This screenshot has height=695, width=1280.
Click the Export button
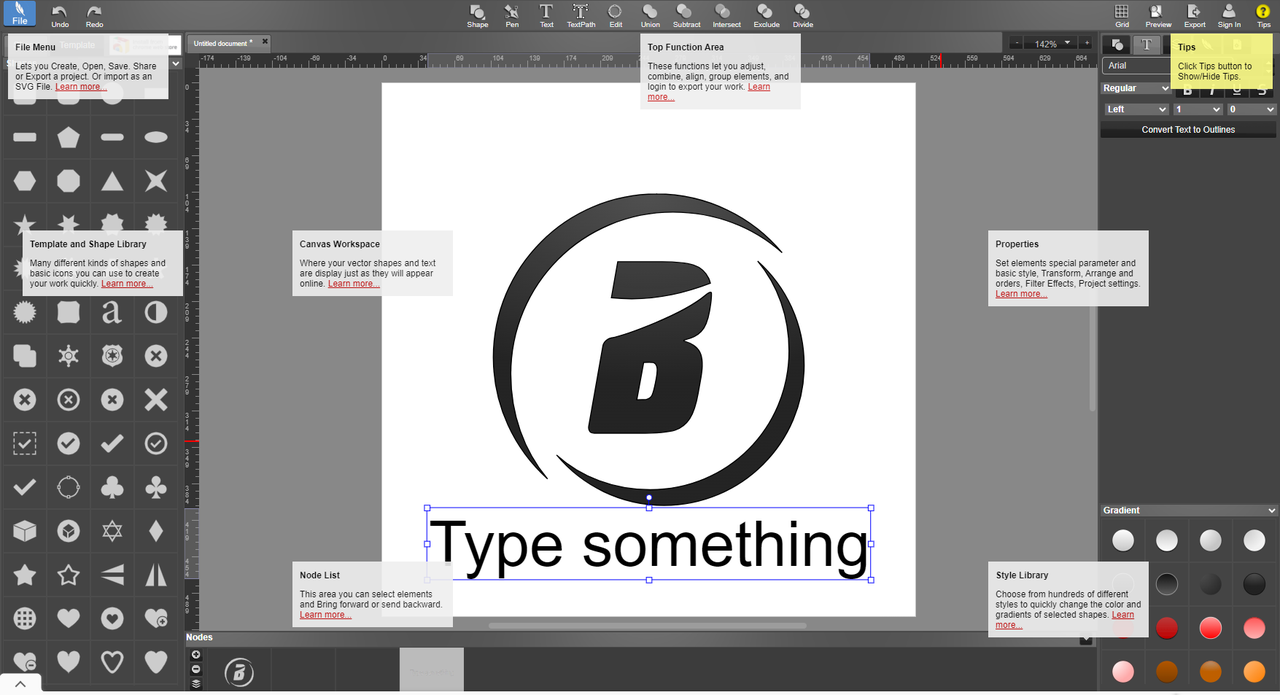1194,15
